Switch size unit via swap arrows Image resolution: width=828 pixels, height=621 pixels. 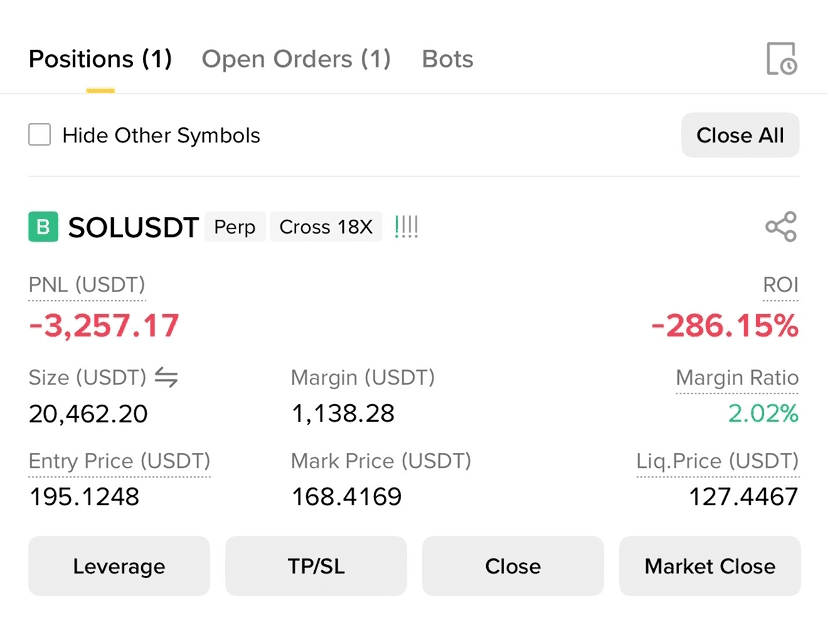[x=166, y=378]
